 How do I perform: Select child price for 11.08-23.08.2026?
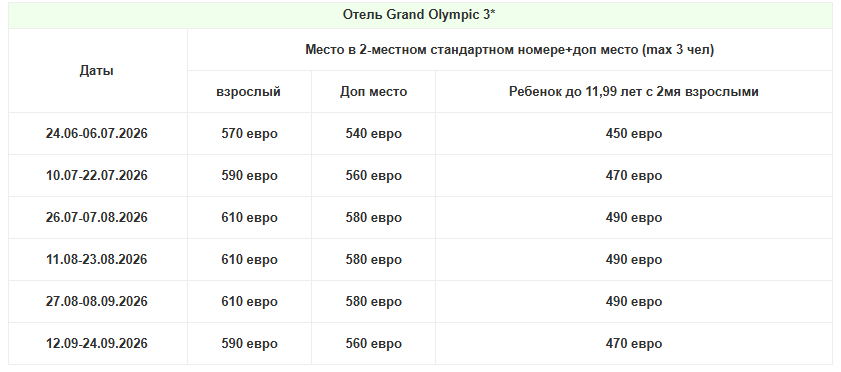(x=634, y=259)
